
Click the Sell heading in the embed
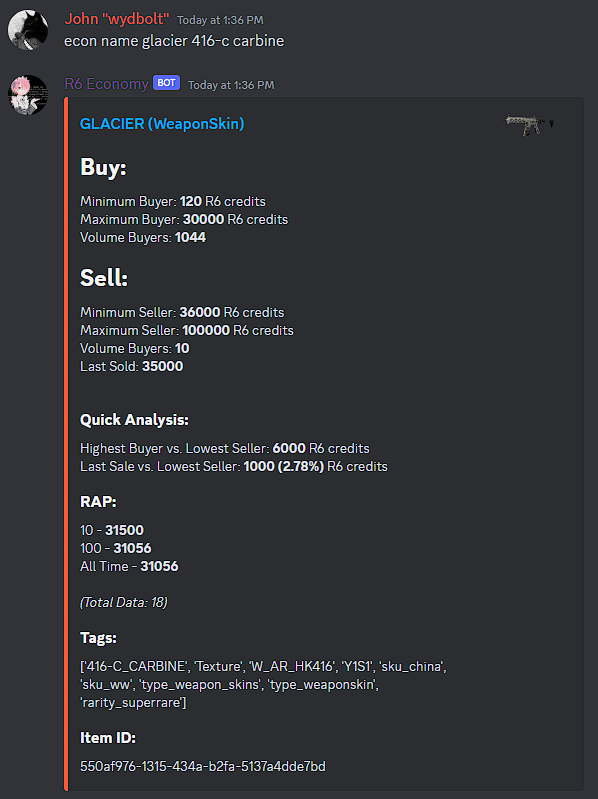click(104, 278)
